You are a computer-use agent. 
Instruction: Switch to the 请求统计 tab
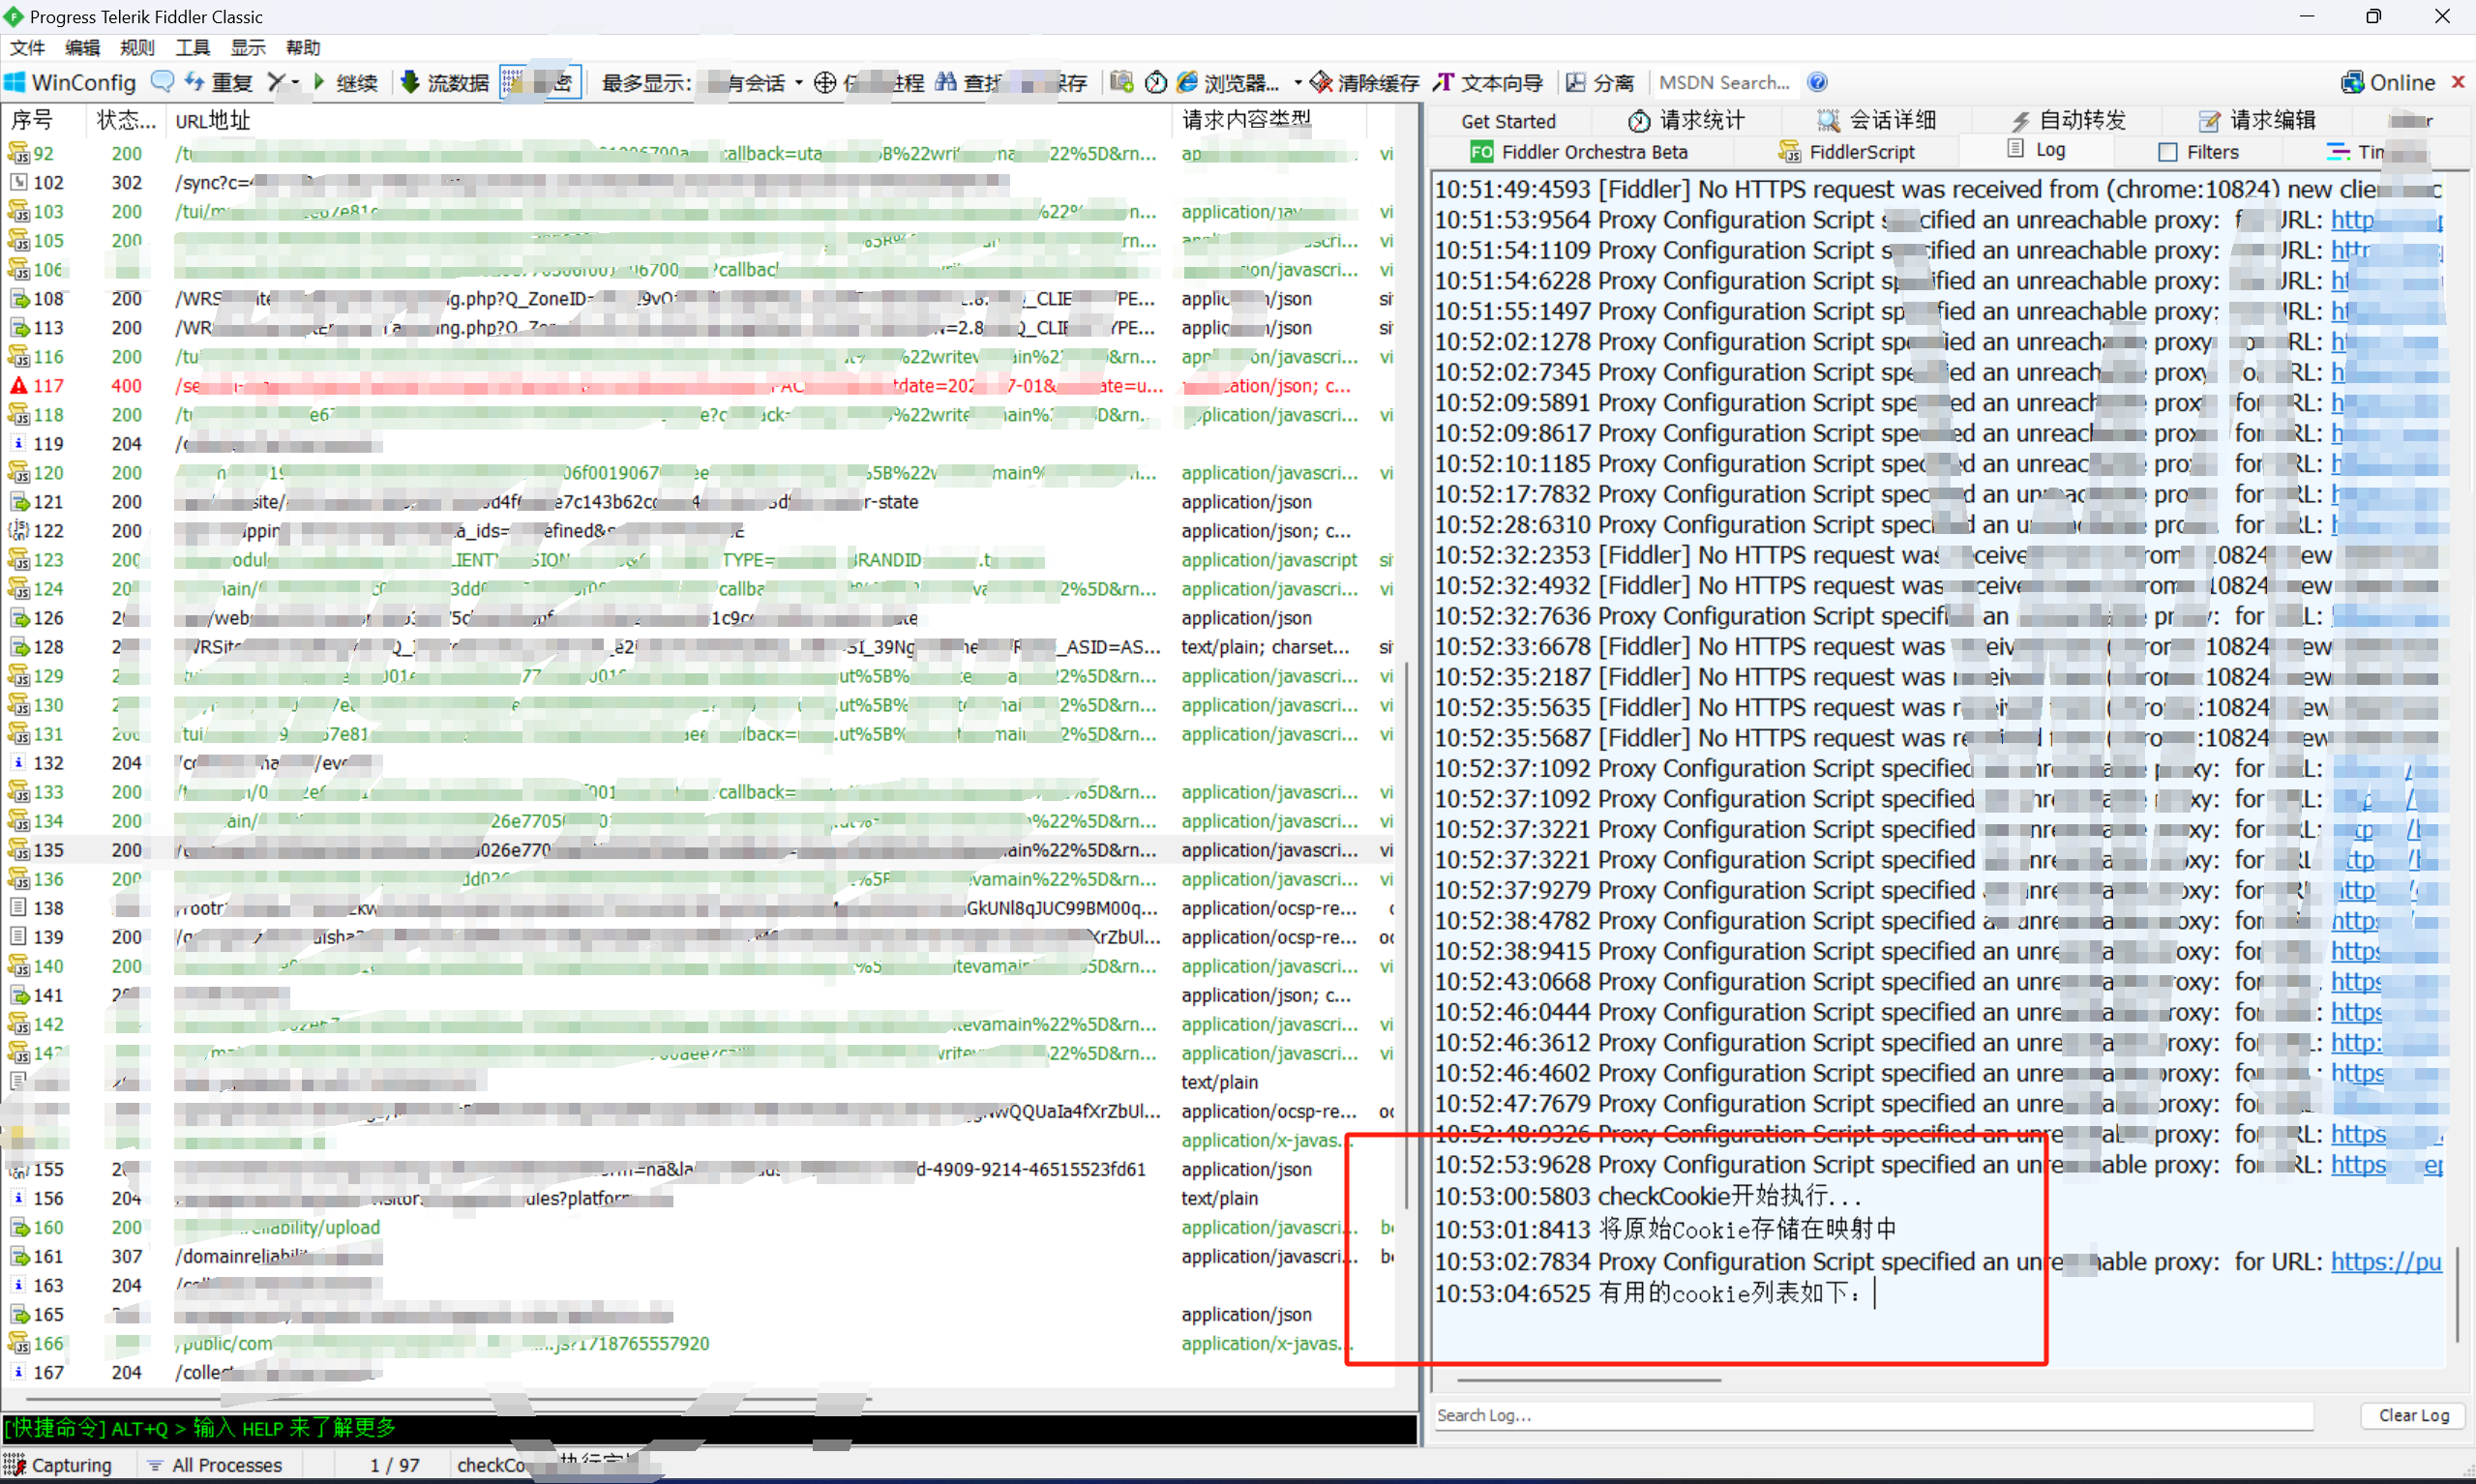click(1686, 121)
